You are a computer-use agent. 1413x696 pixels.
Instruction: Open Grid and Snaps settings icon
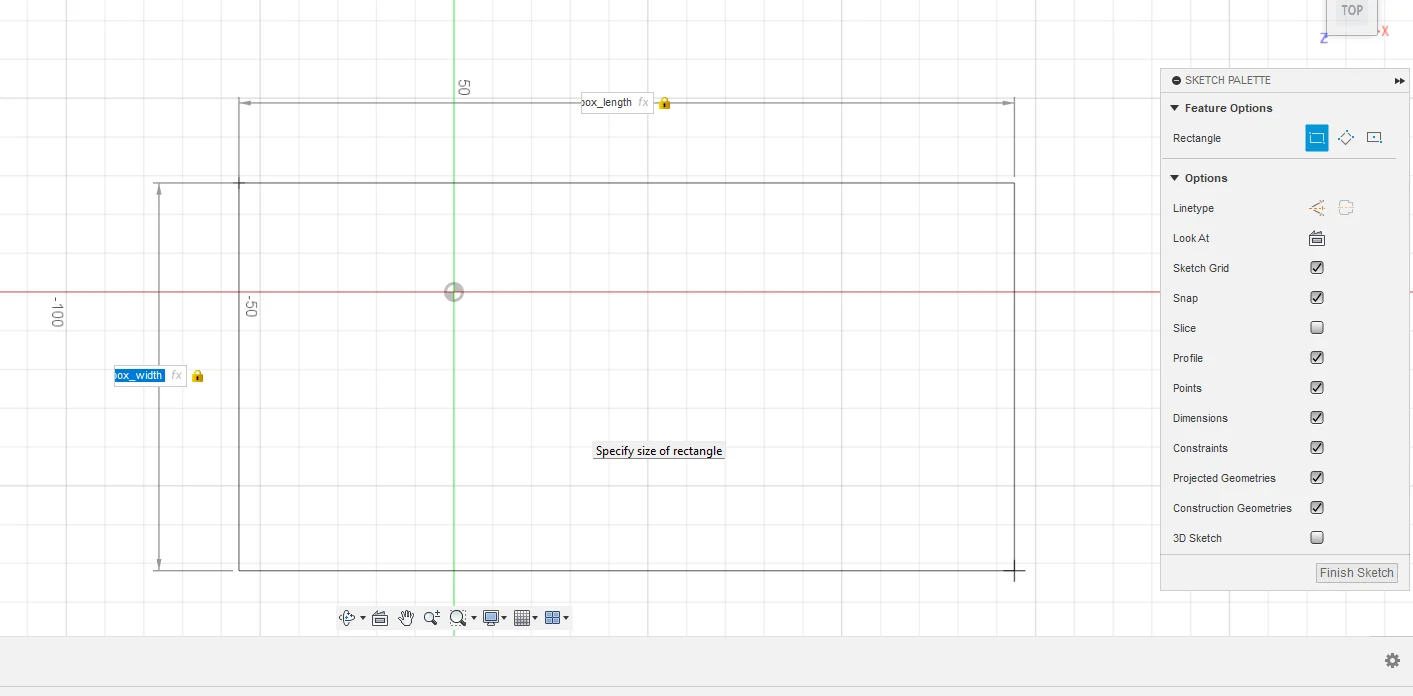[521, 618]
